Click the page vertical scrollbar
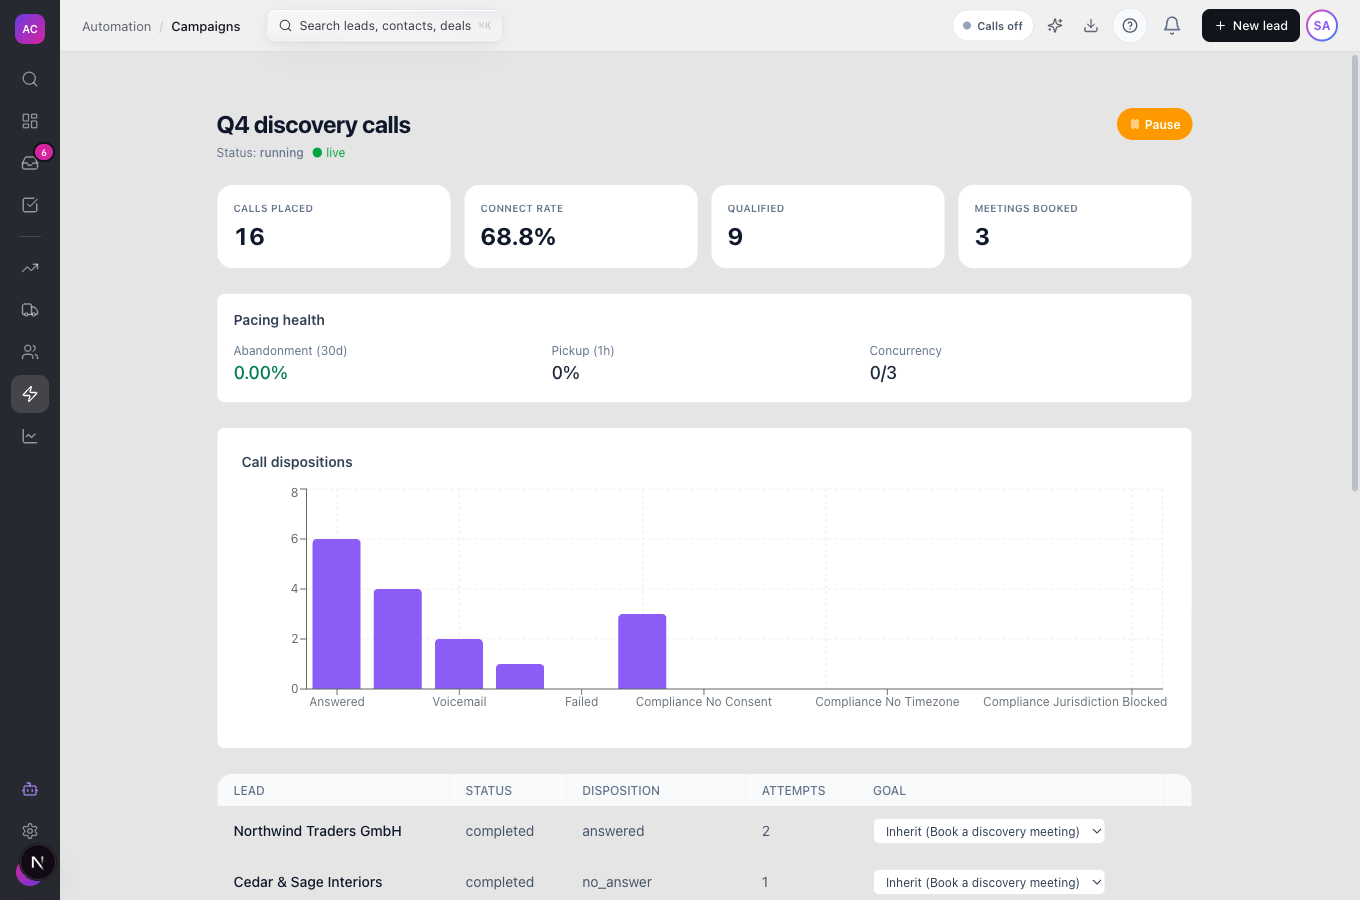Screen dimensions: 1360x900 point(1355,272)
